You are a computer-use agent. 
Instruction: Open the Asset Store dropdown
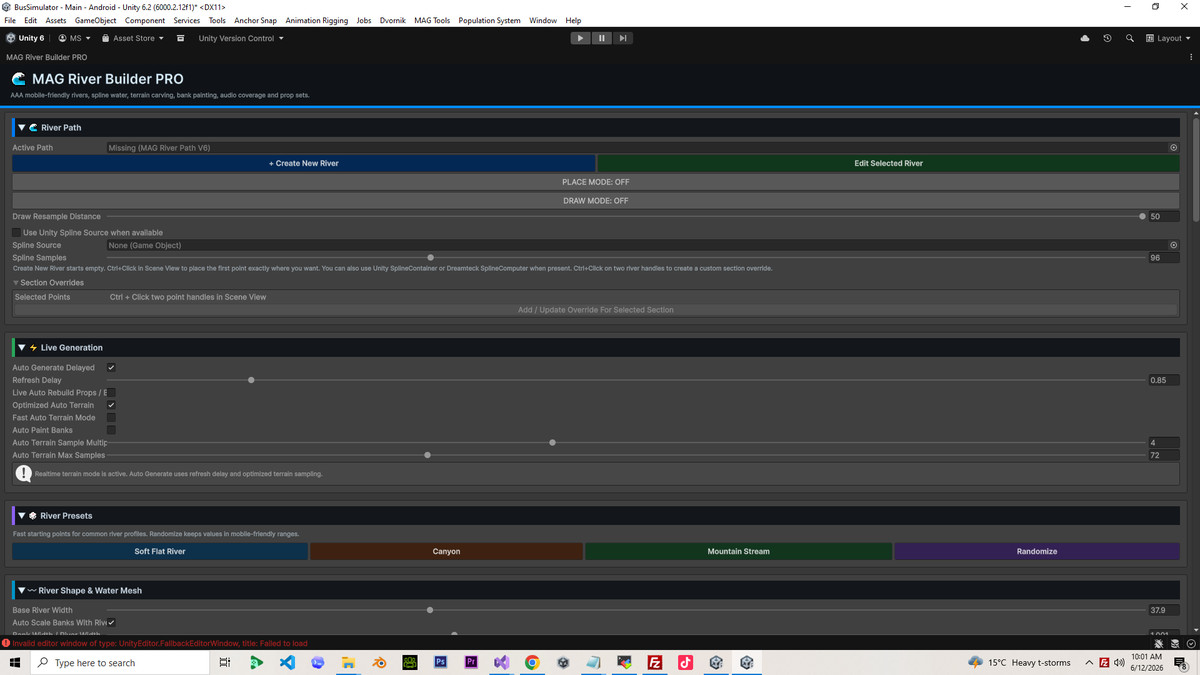click(133, 38)
